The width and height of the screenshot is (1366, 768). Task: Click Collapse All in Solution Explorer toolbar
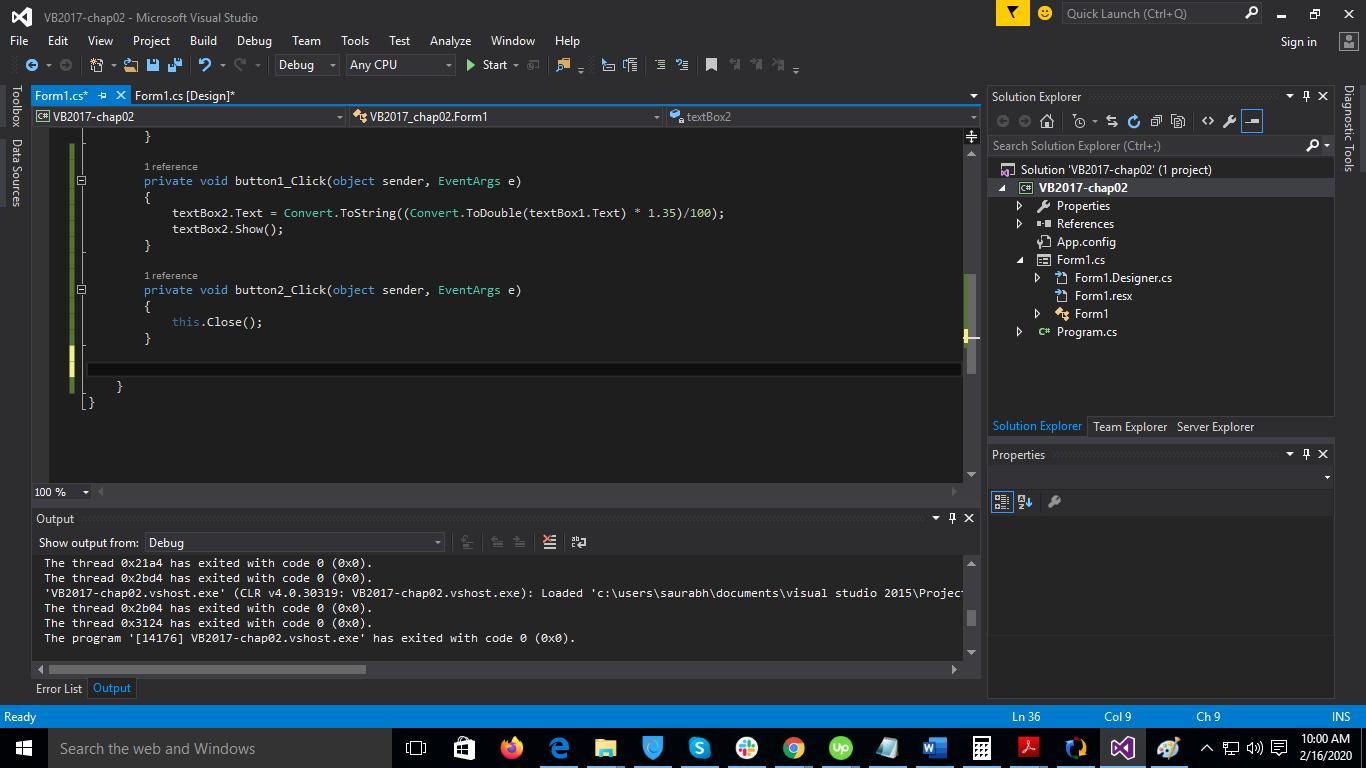[x=1156, y=121]
